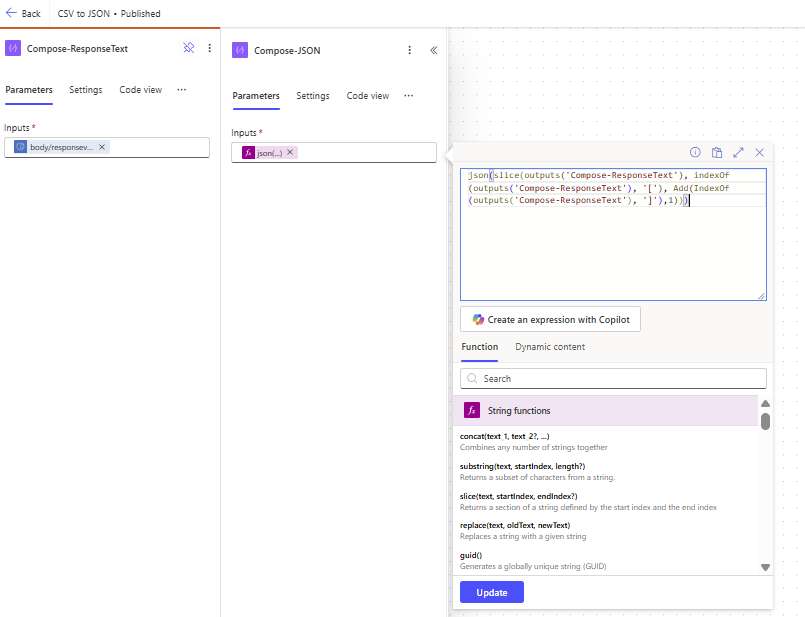805x617 pixels.
Task: Click the function list scroll down arrow
Action: click(x=765, y=567)
